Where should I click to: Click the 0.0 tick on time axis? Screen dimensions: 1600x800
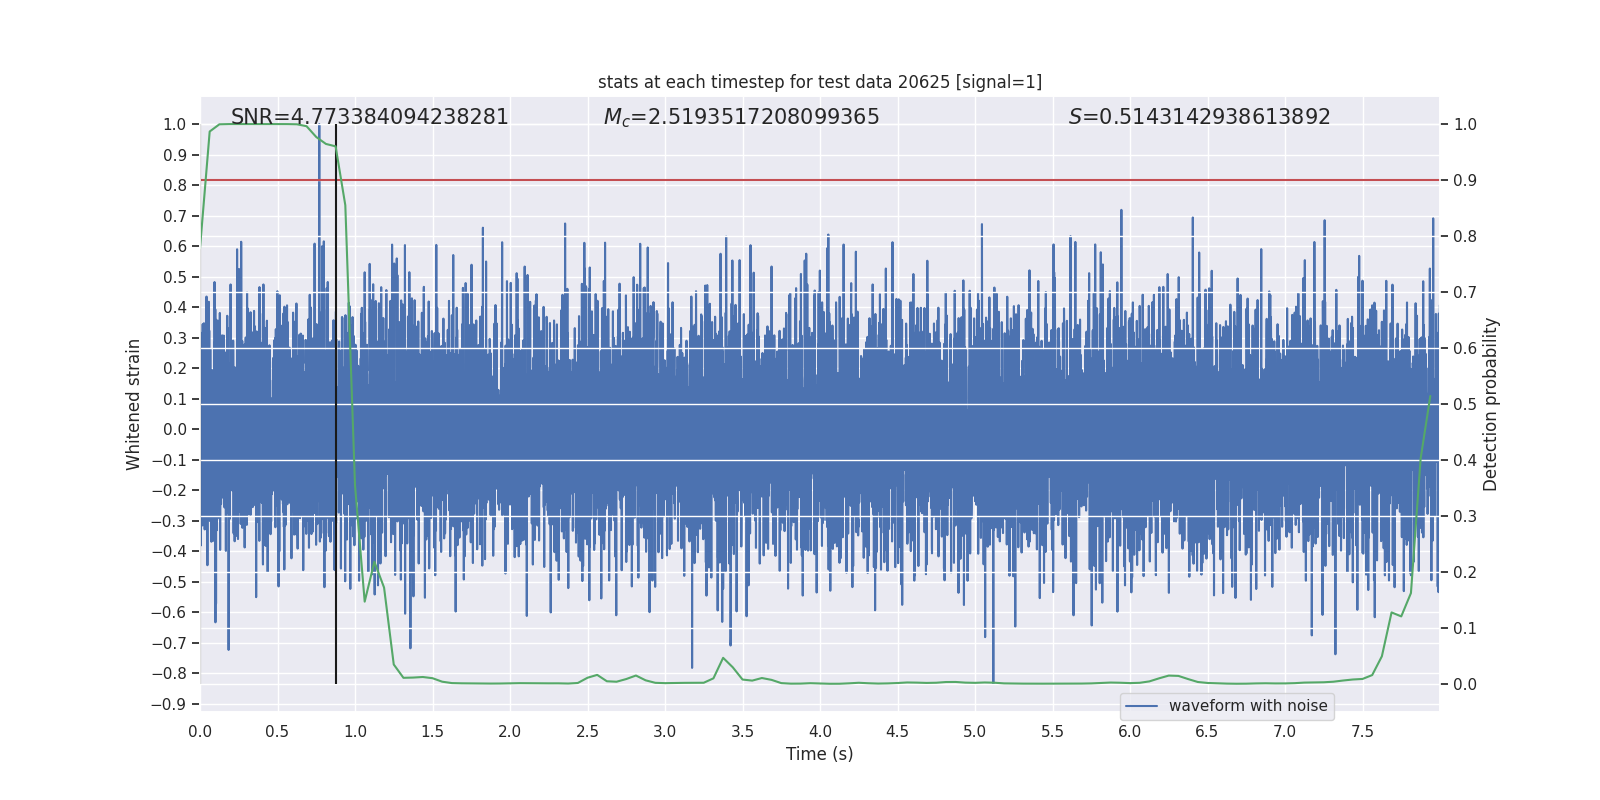200,731
